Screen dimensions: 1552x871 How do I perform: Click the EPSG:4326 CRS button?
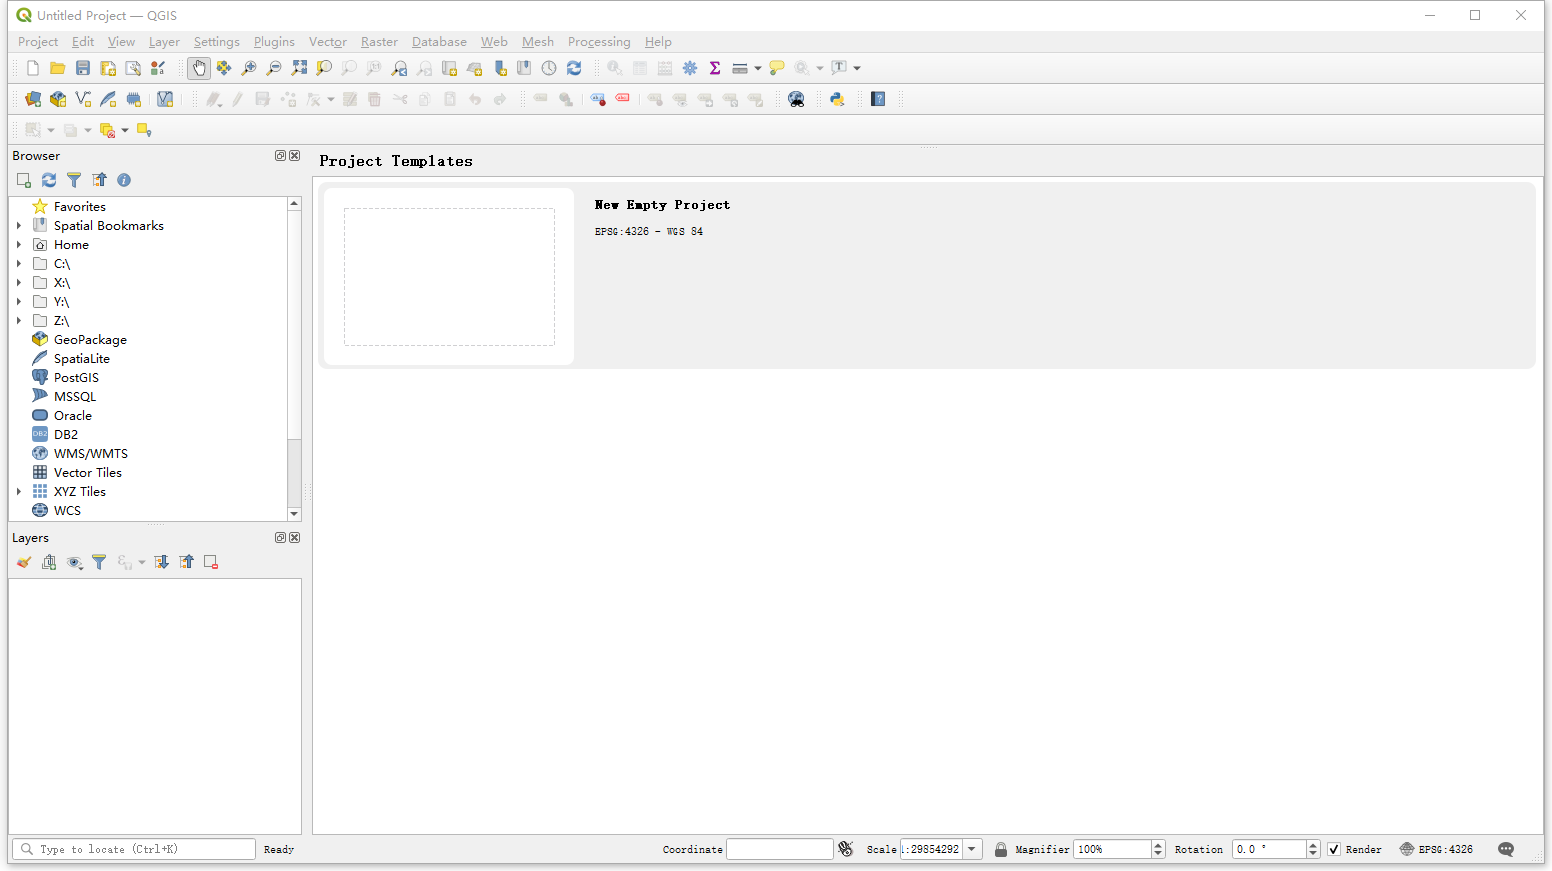tap(1436, 849)
